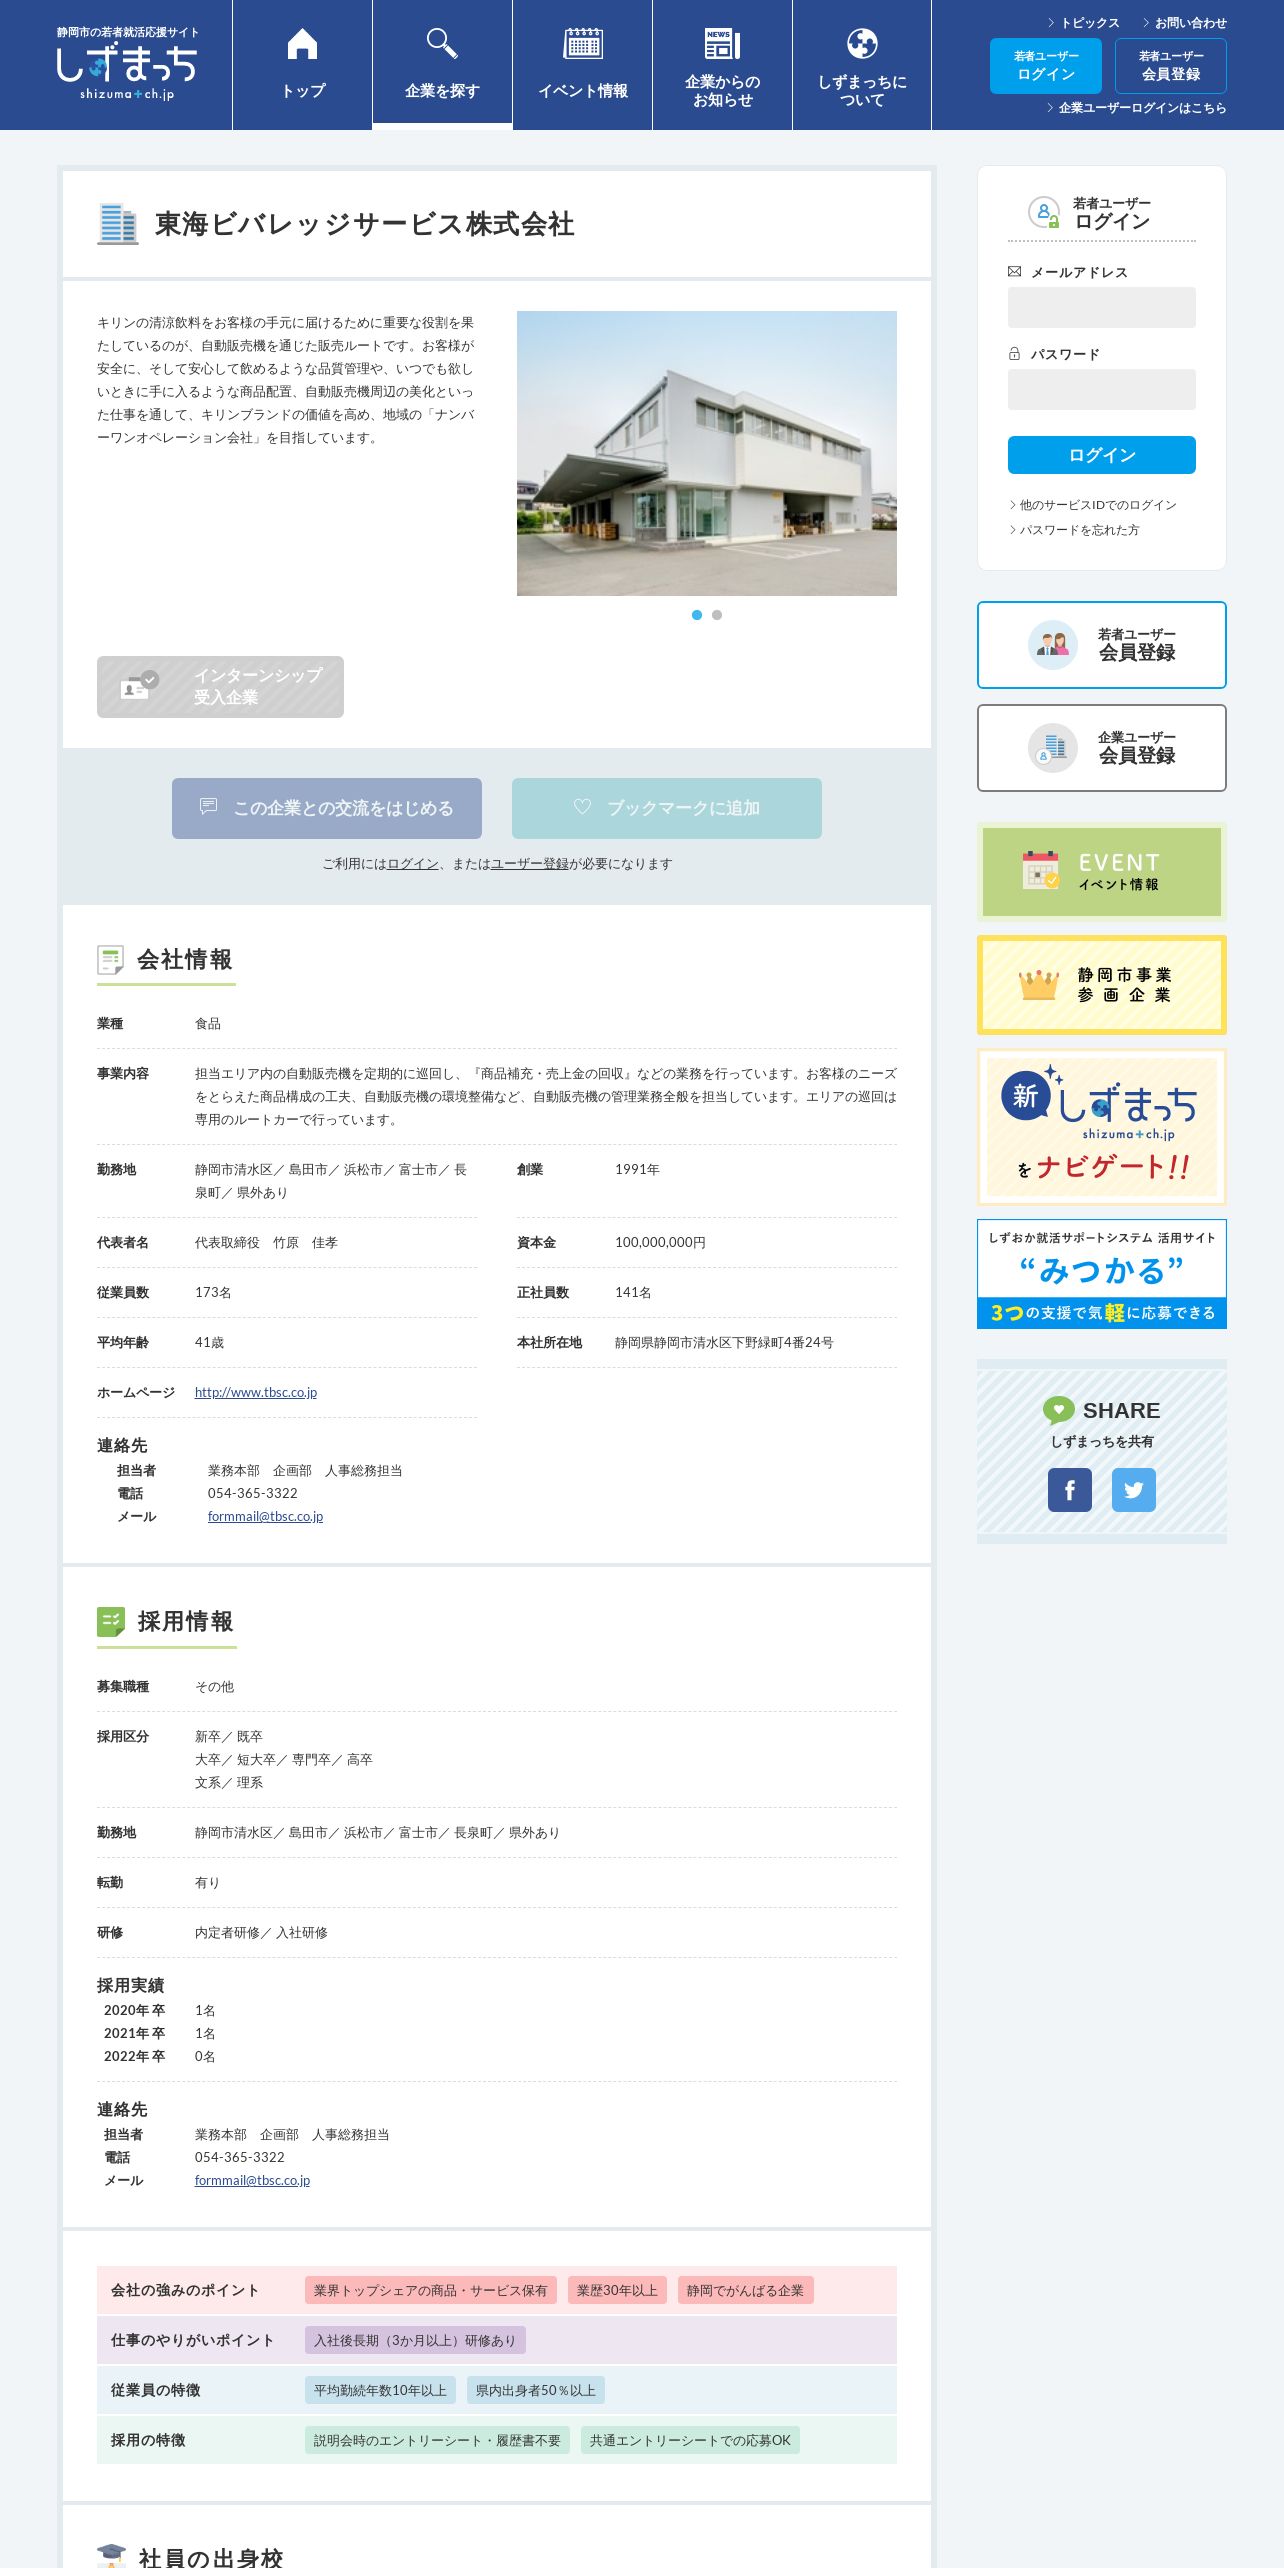Click the company building photo

(x=707, y=453)
